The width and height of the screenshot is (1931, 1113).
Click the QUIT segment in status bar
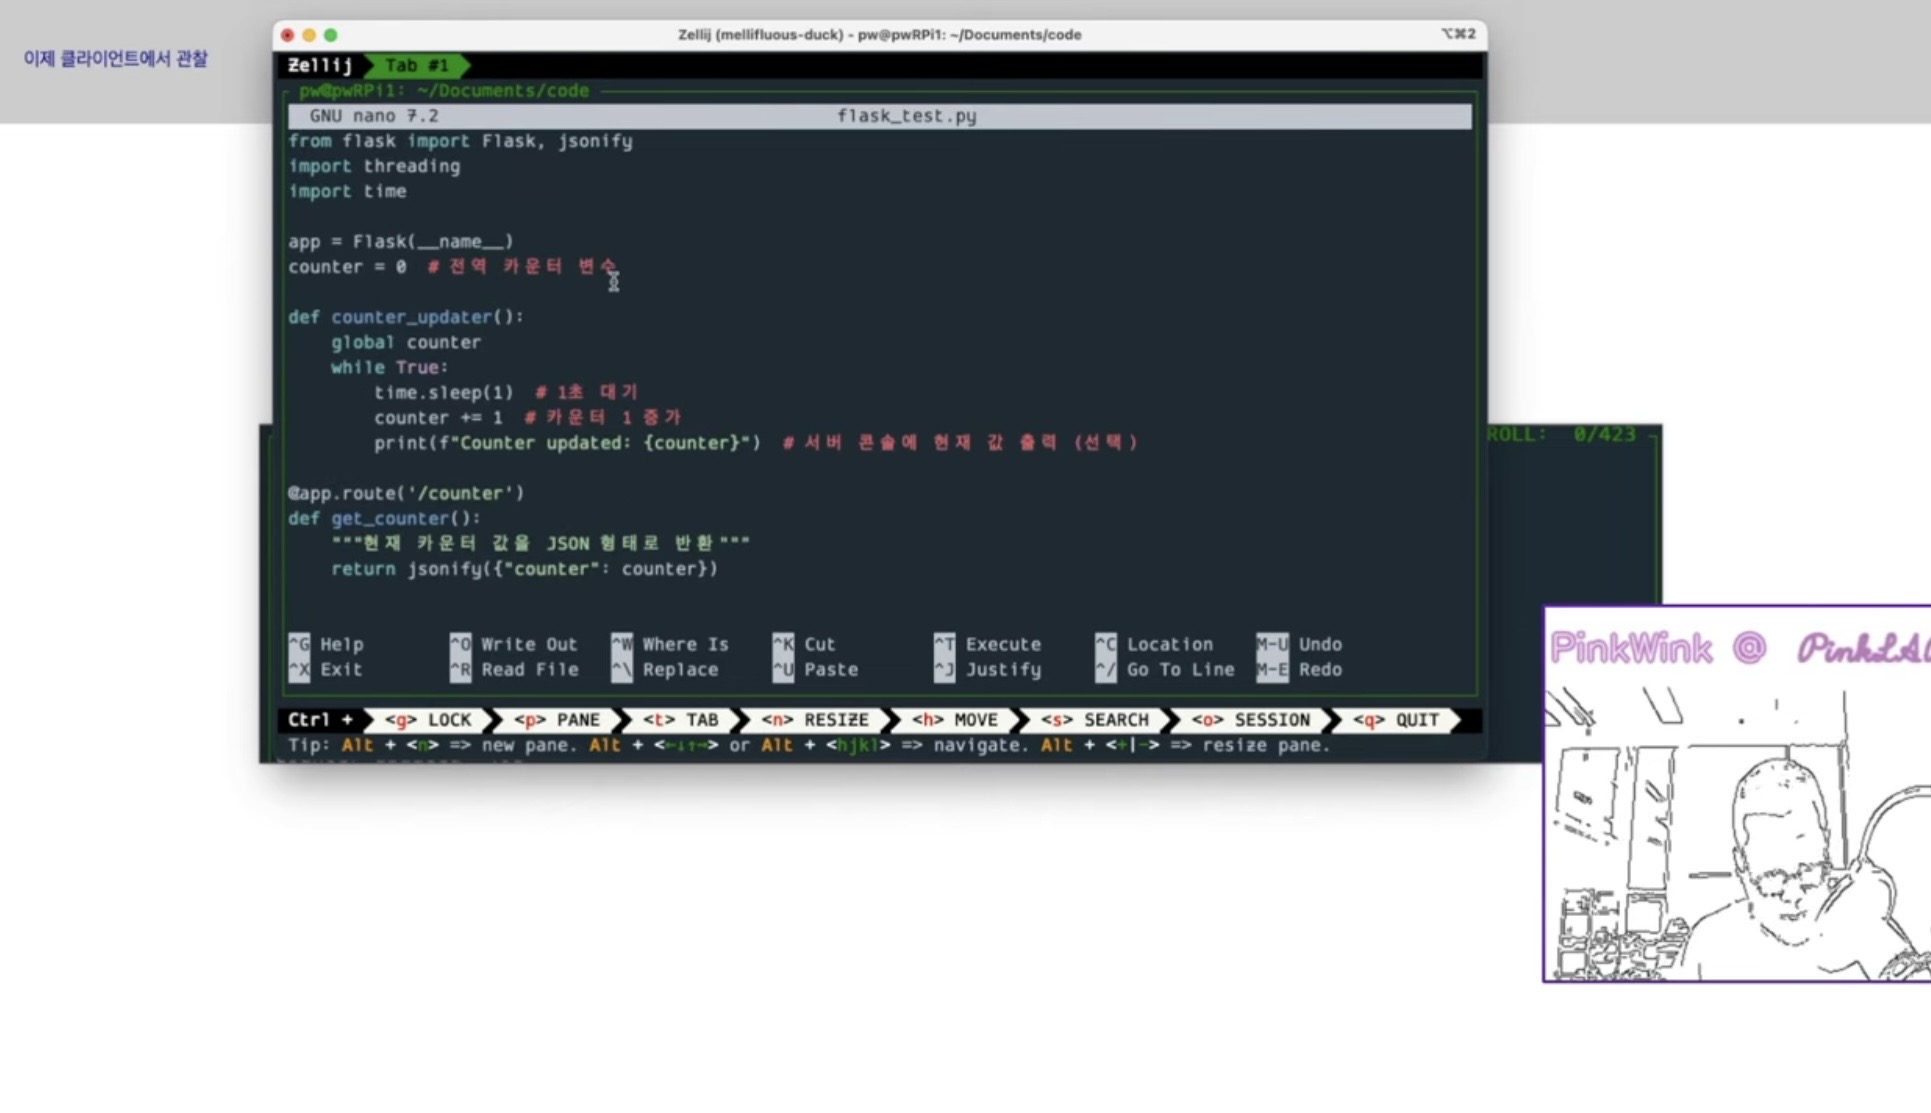pos(1396,720)
